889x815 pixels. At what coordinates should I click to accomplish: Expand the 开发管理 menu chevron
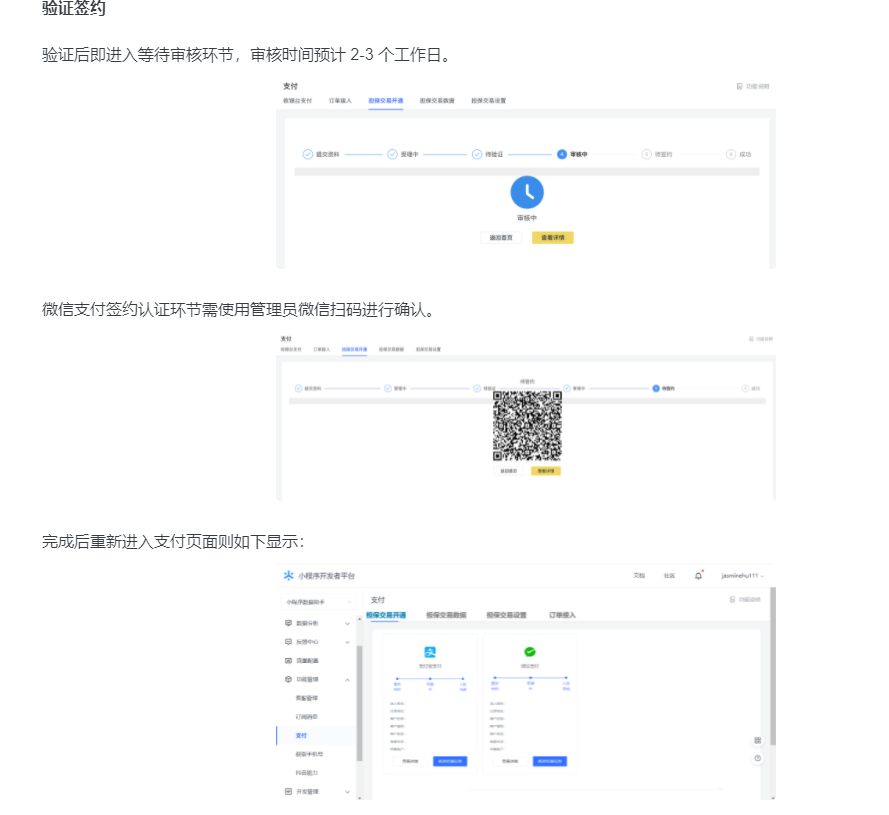click(x=348, y=792)
